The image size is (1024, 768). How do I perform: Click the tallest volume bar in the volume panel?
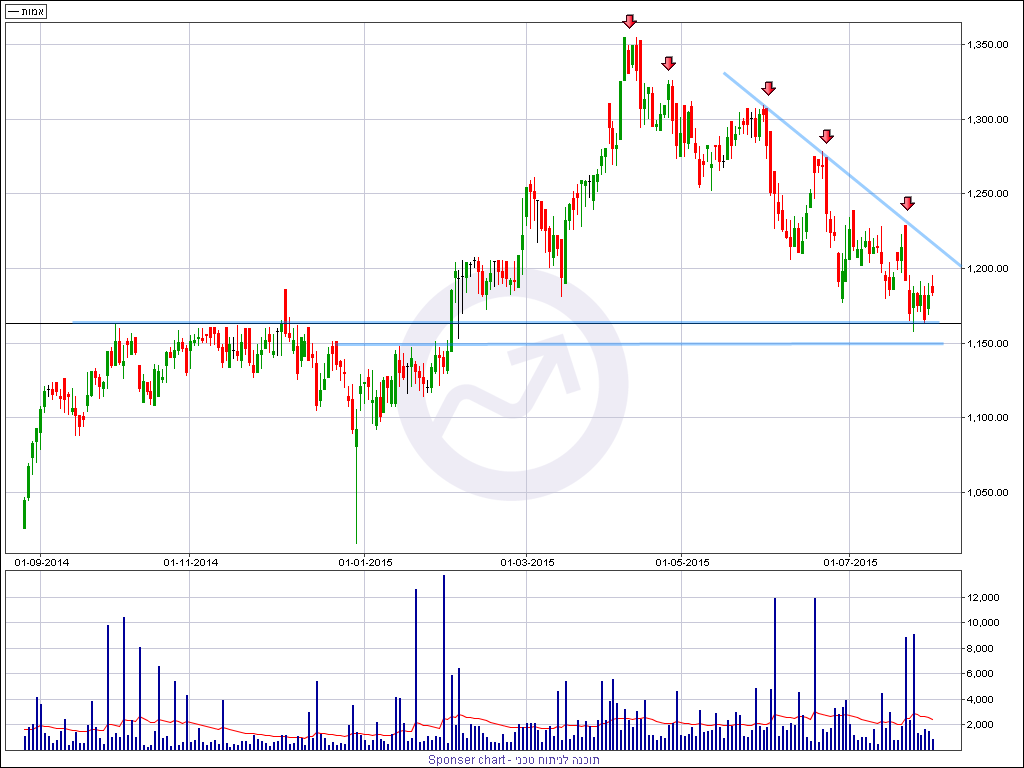(x=444, y=662)
